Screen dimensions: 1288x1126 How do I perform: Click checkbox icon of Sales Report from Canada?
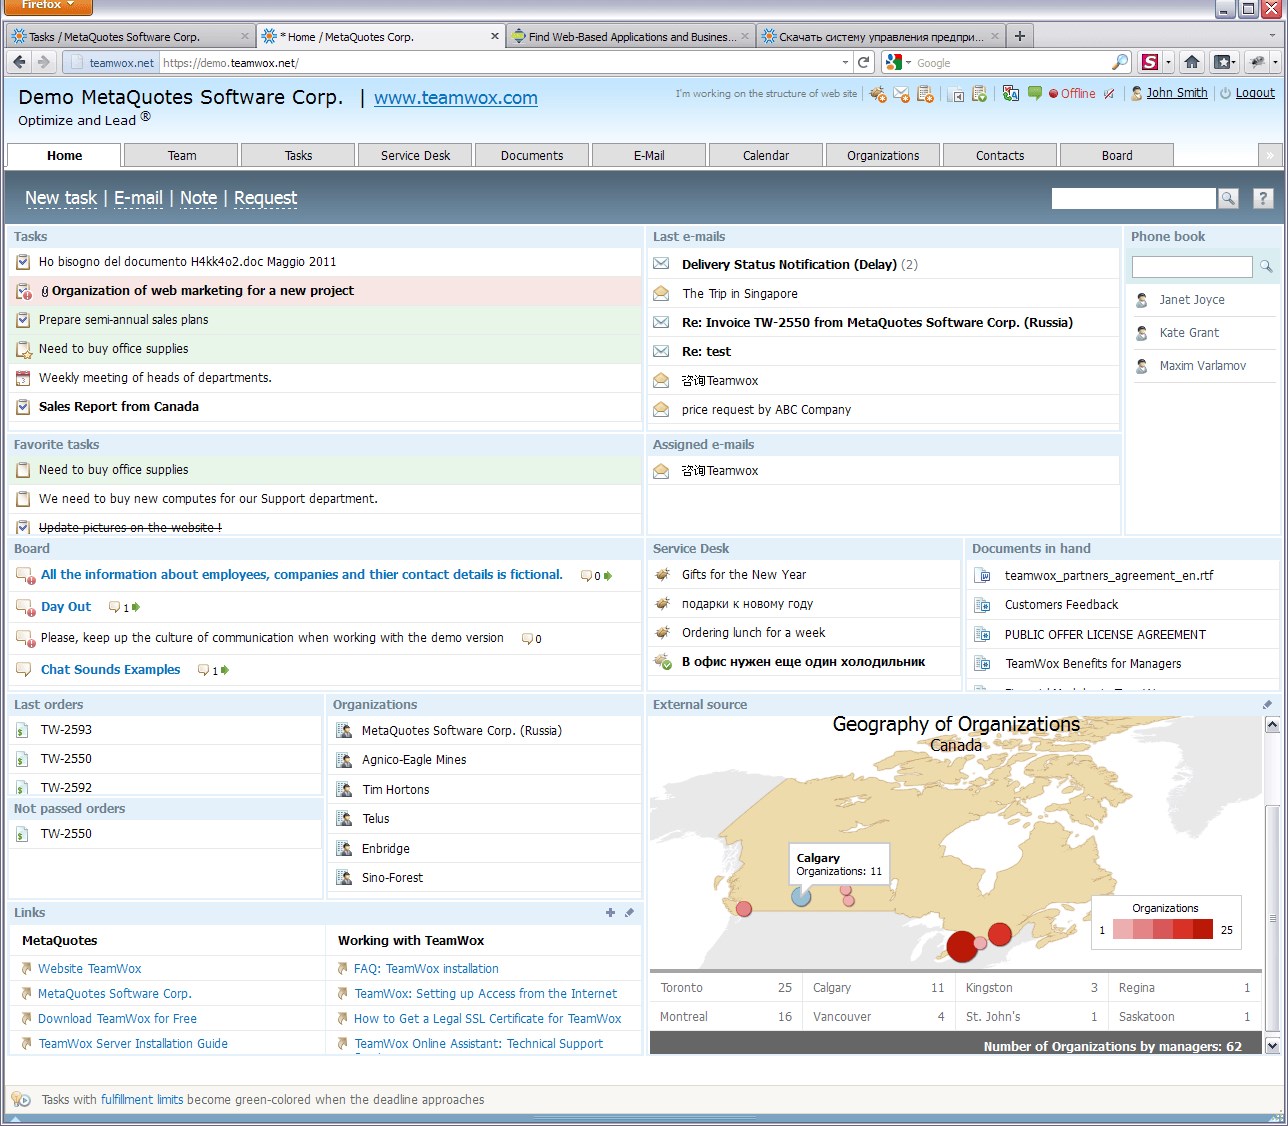pyautogui.click(x=23, y=407)
